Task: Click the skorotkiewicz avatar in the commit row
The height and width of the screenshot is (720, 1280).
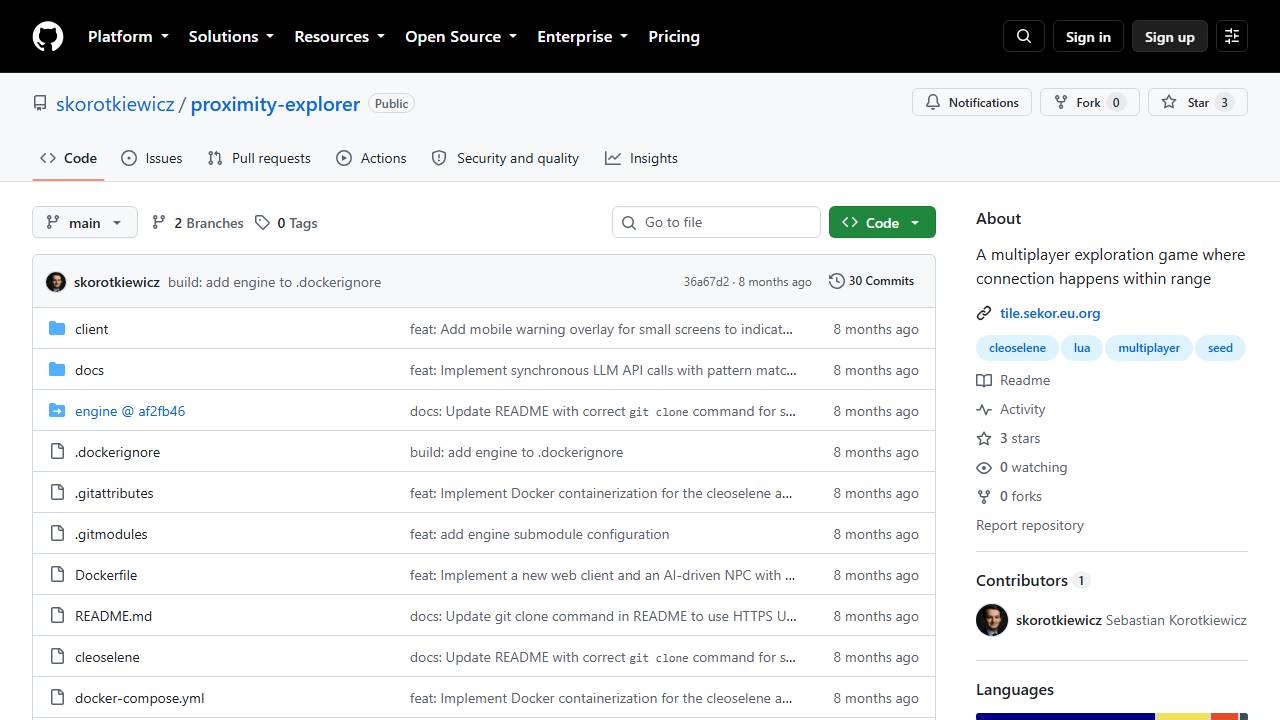Action: [56, 282]
